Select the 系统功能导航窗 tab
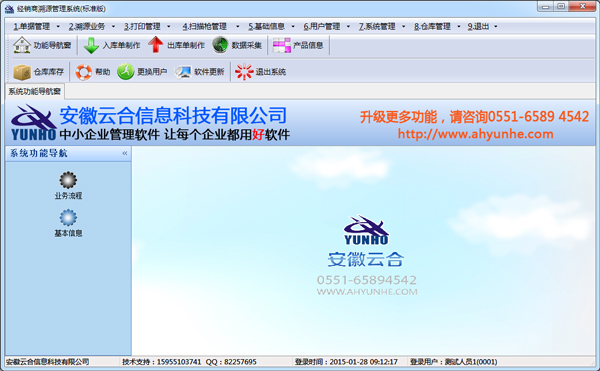 35,91
